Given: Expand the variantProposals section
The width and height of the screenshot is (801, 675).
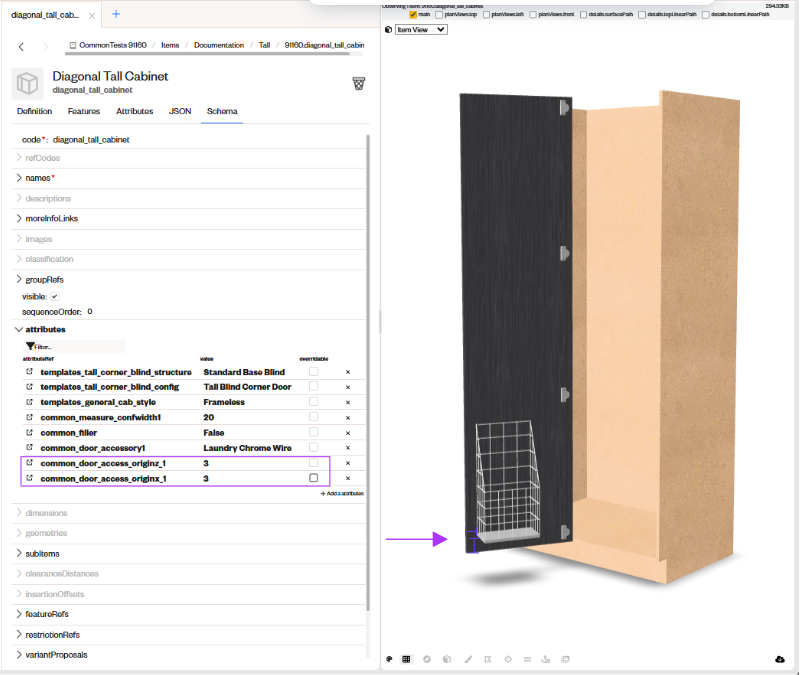Looking at the screenshot, I should click(19, 655).
